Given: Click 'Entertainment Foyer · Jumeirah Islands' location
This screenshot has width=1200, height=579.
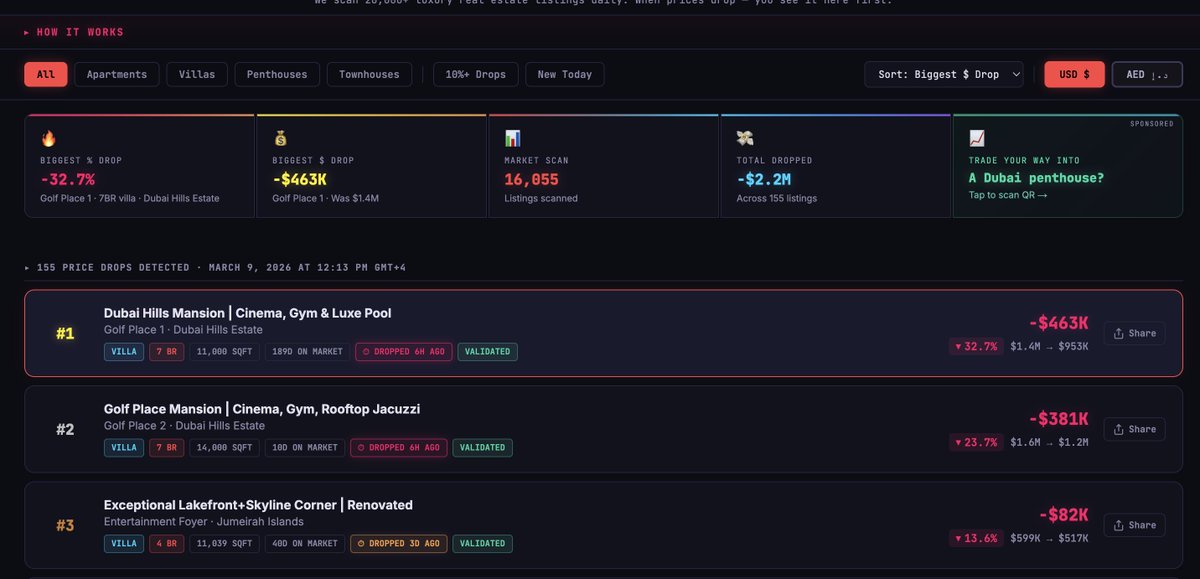Looking at the screenshot, I should tap(204, 522).
